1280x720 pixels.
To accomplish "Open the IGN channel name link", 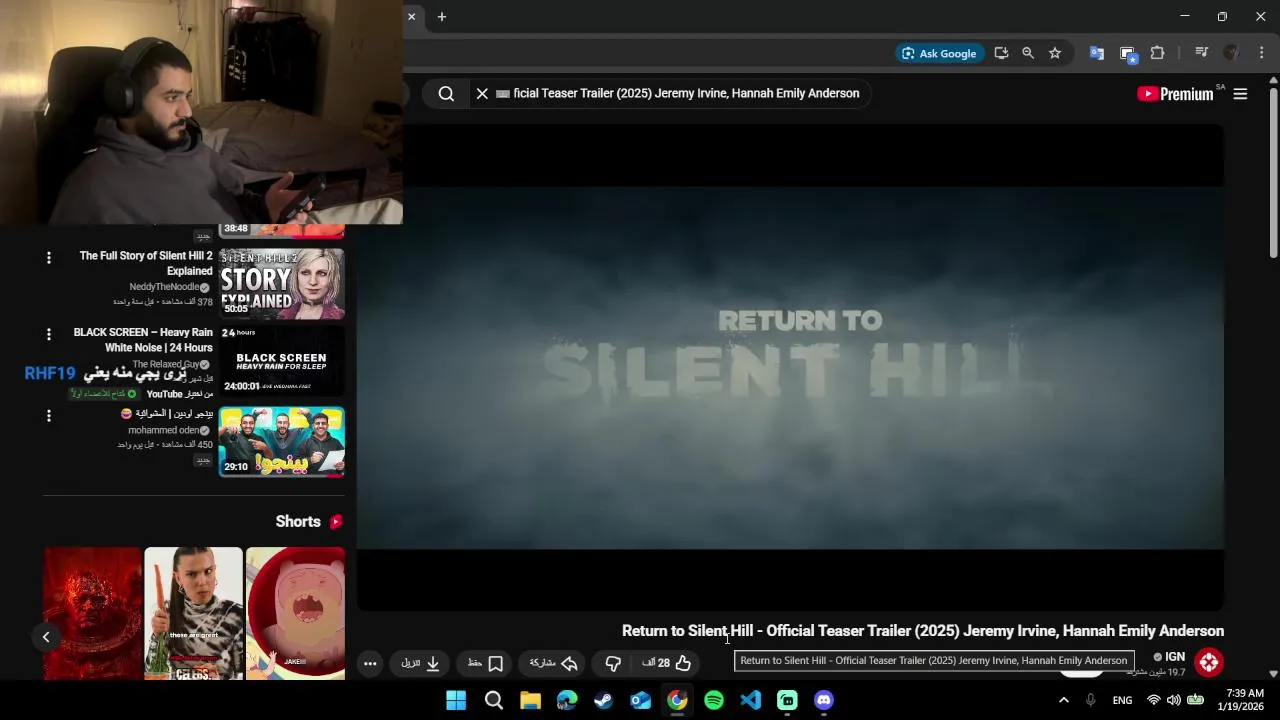I will click(1174, 657).
